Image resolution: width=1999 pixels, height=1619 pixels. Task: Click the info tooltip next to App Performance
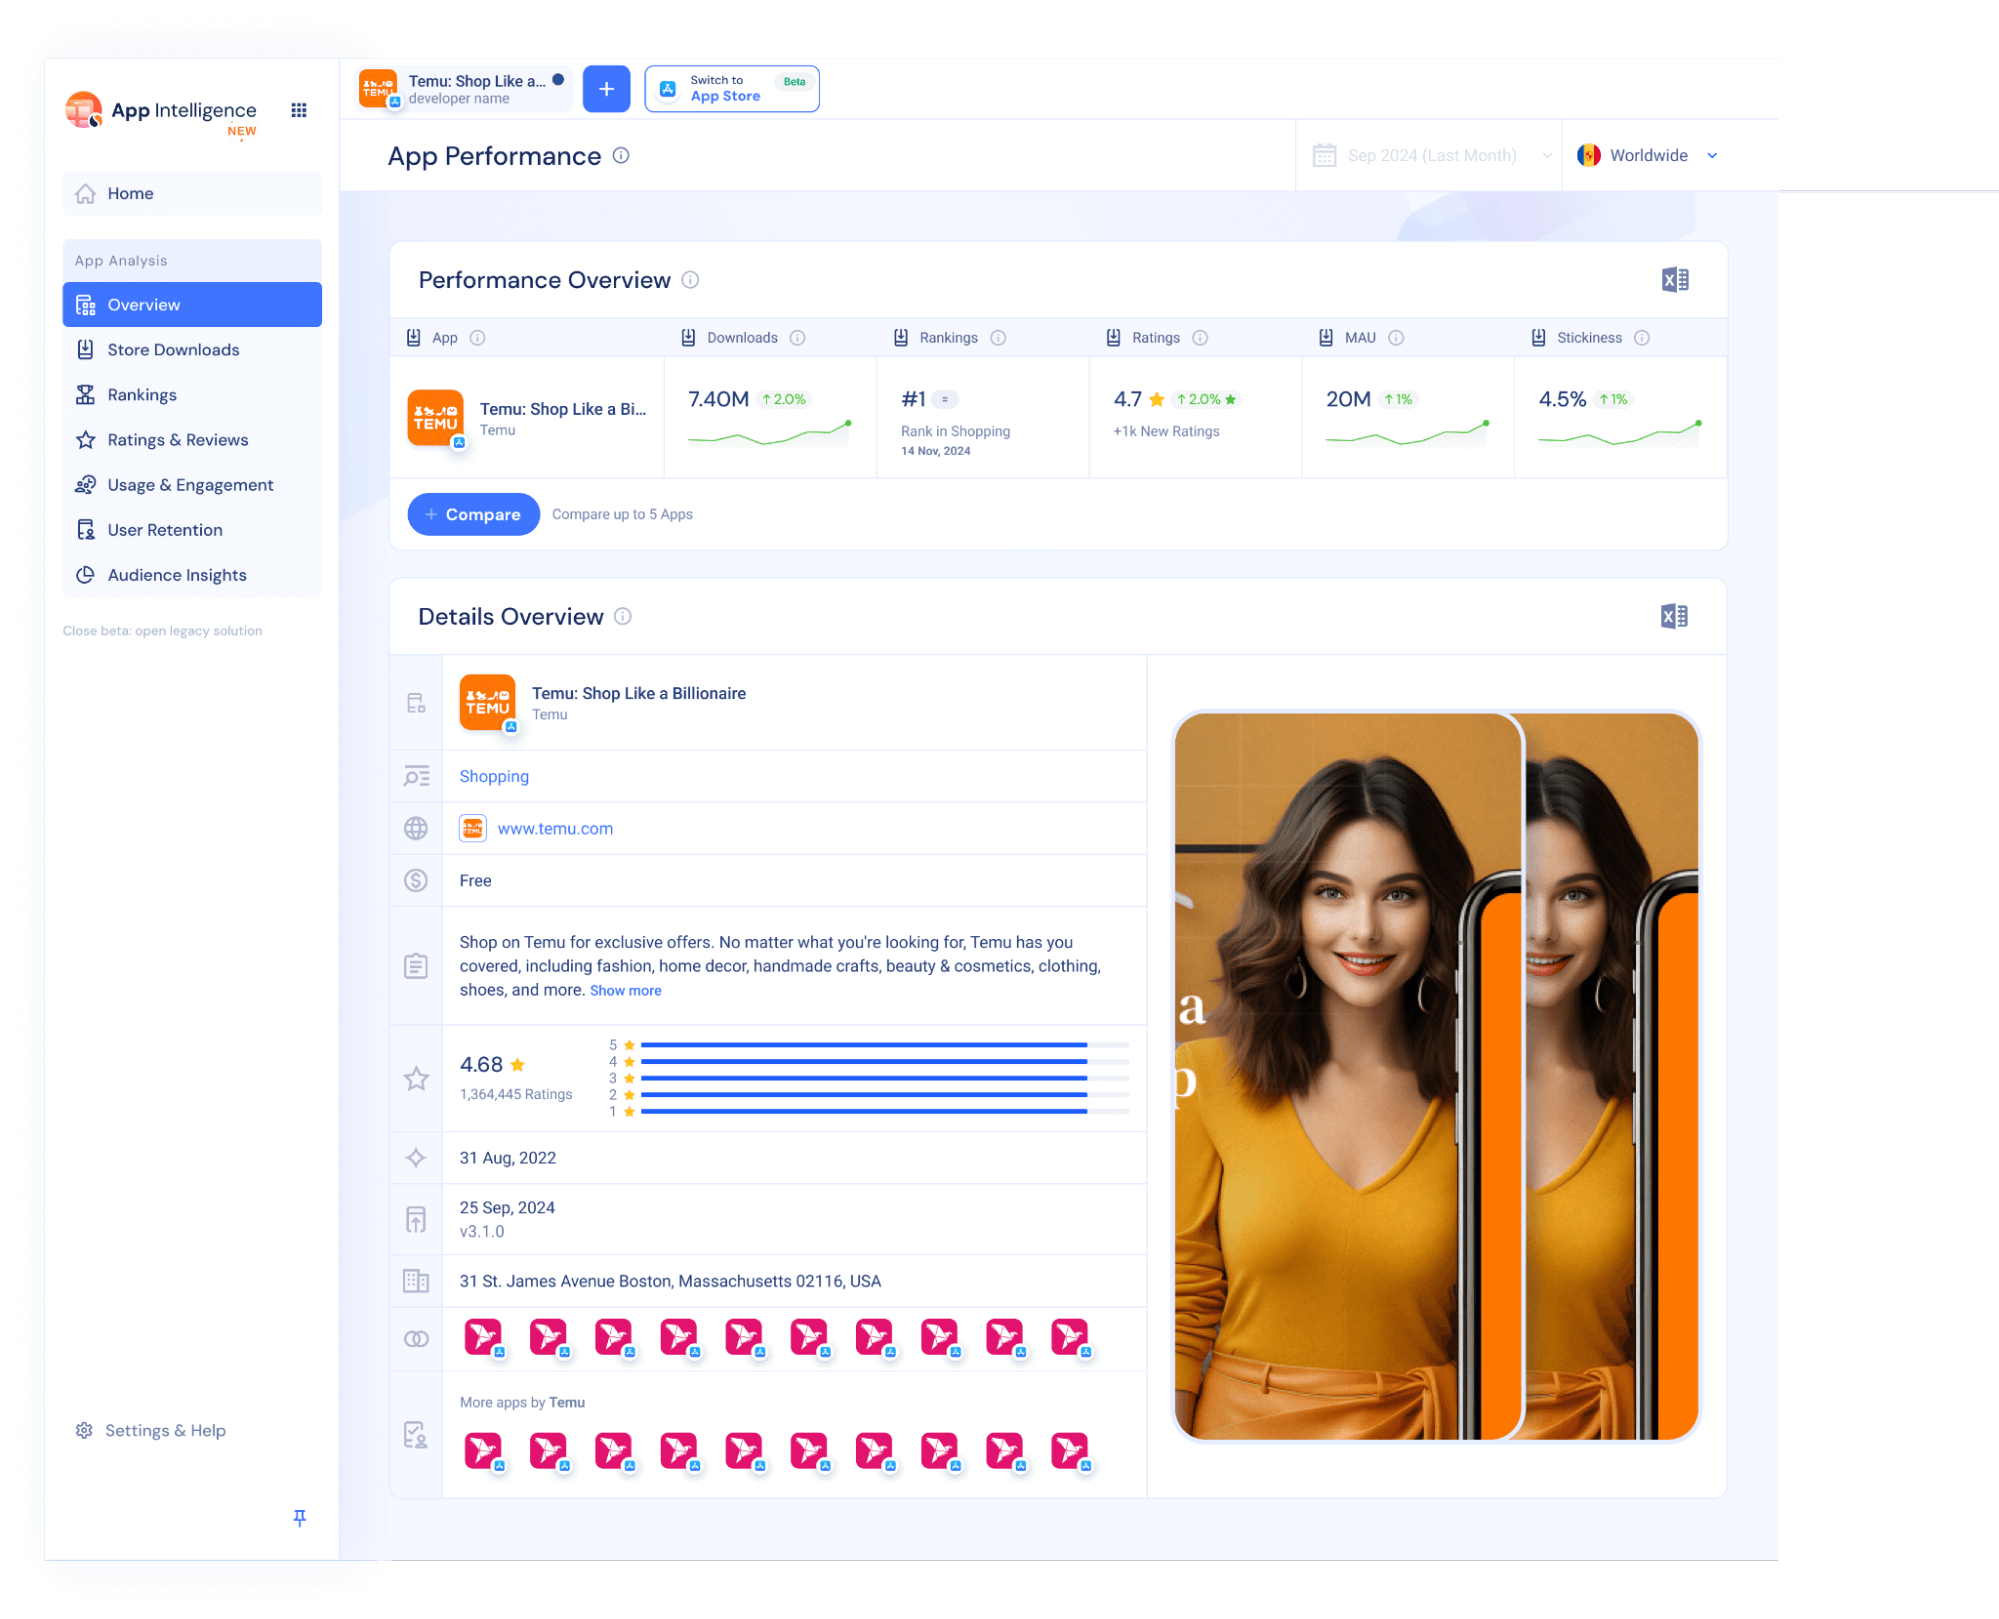[620, 156]
